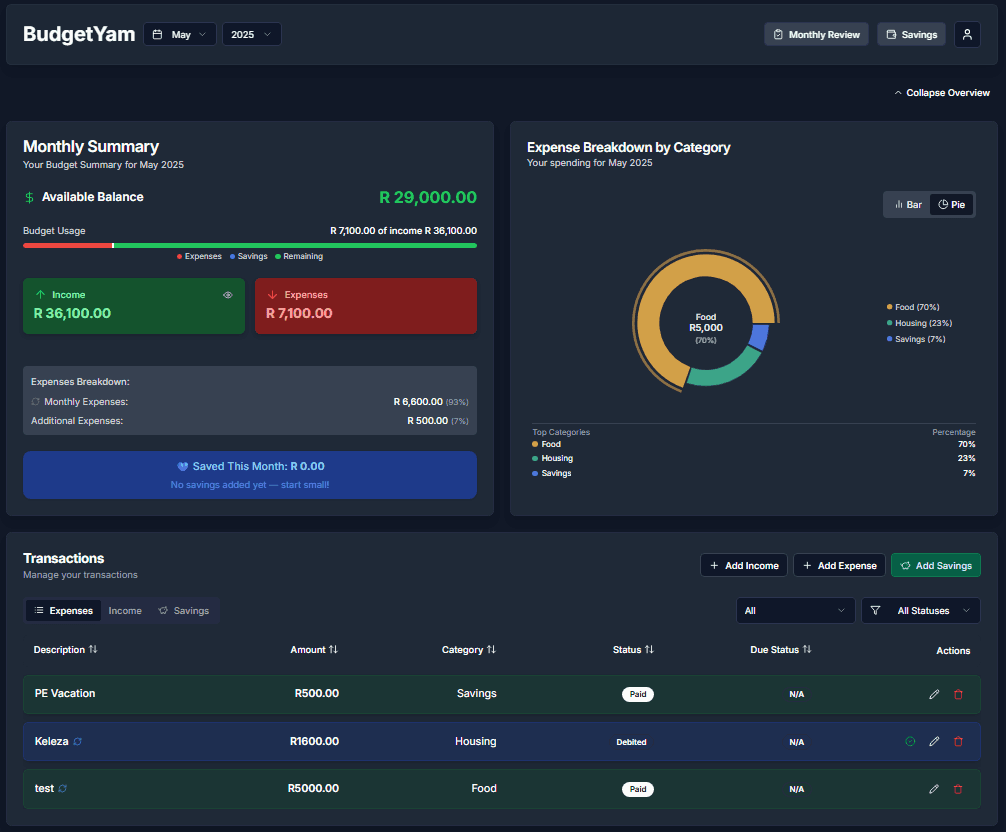The width and height of the screenshot is (1006, 832).
Task: Click the Add Expense button
Action: click(838, 565)
